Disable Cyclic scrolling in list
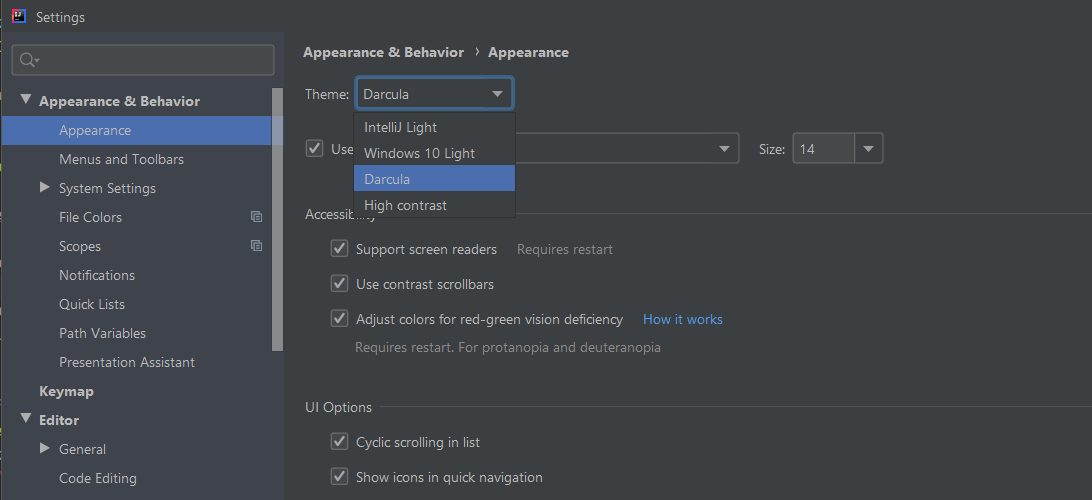 [x=339, y=442]
